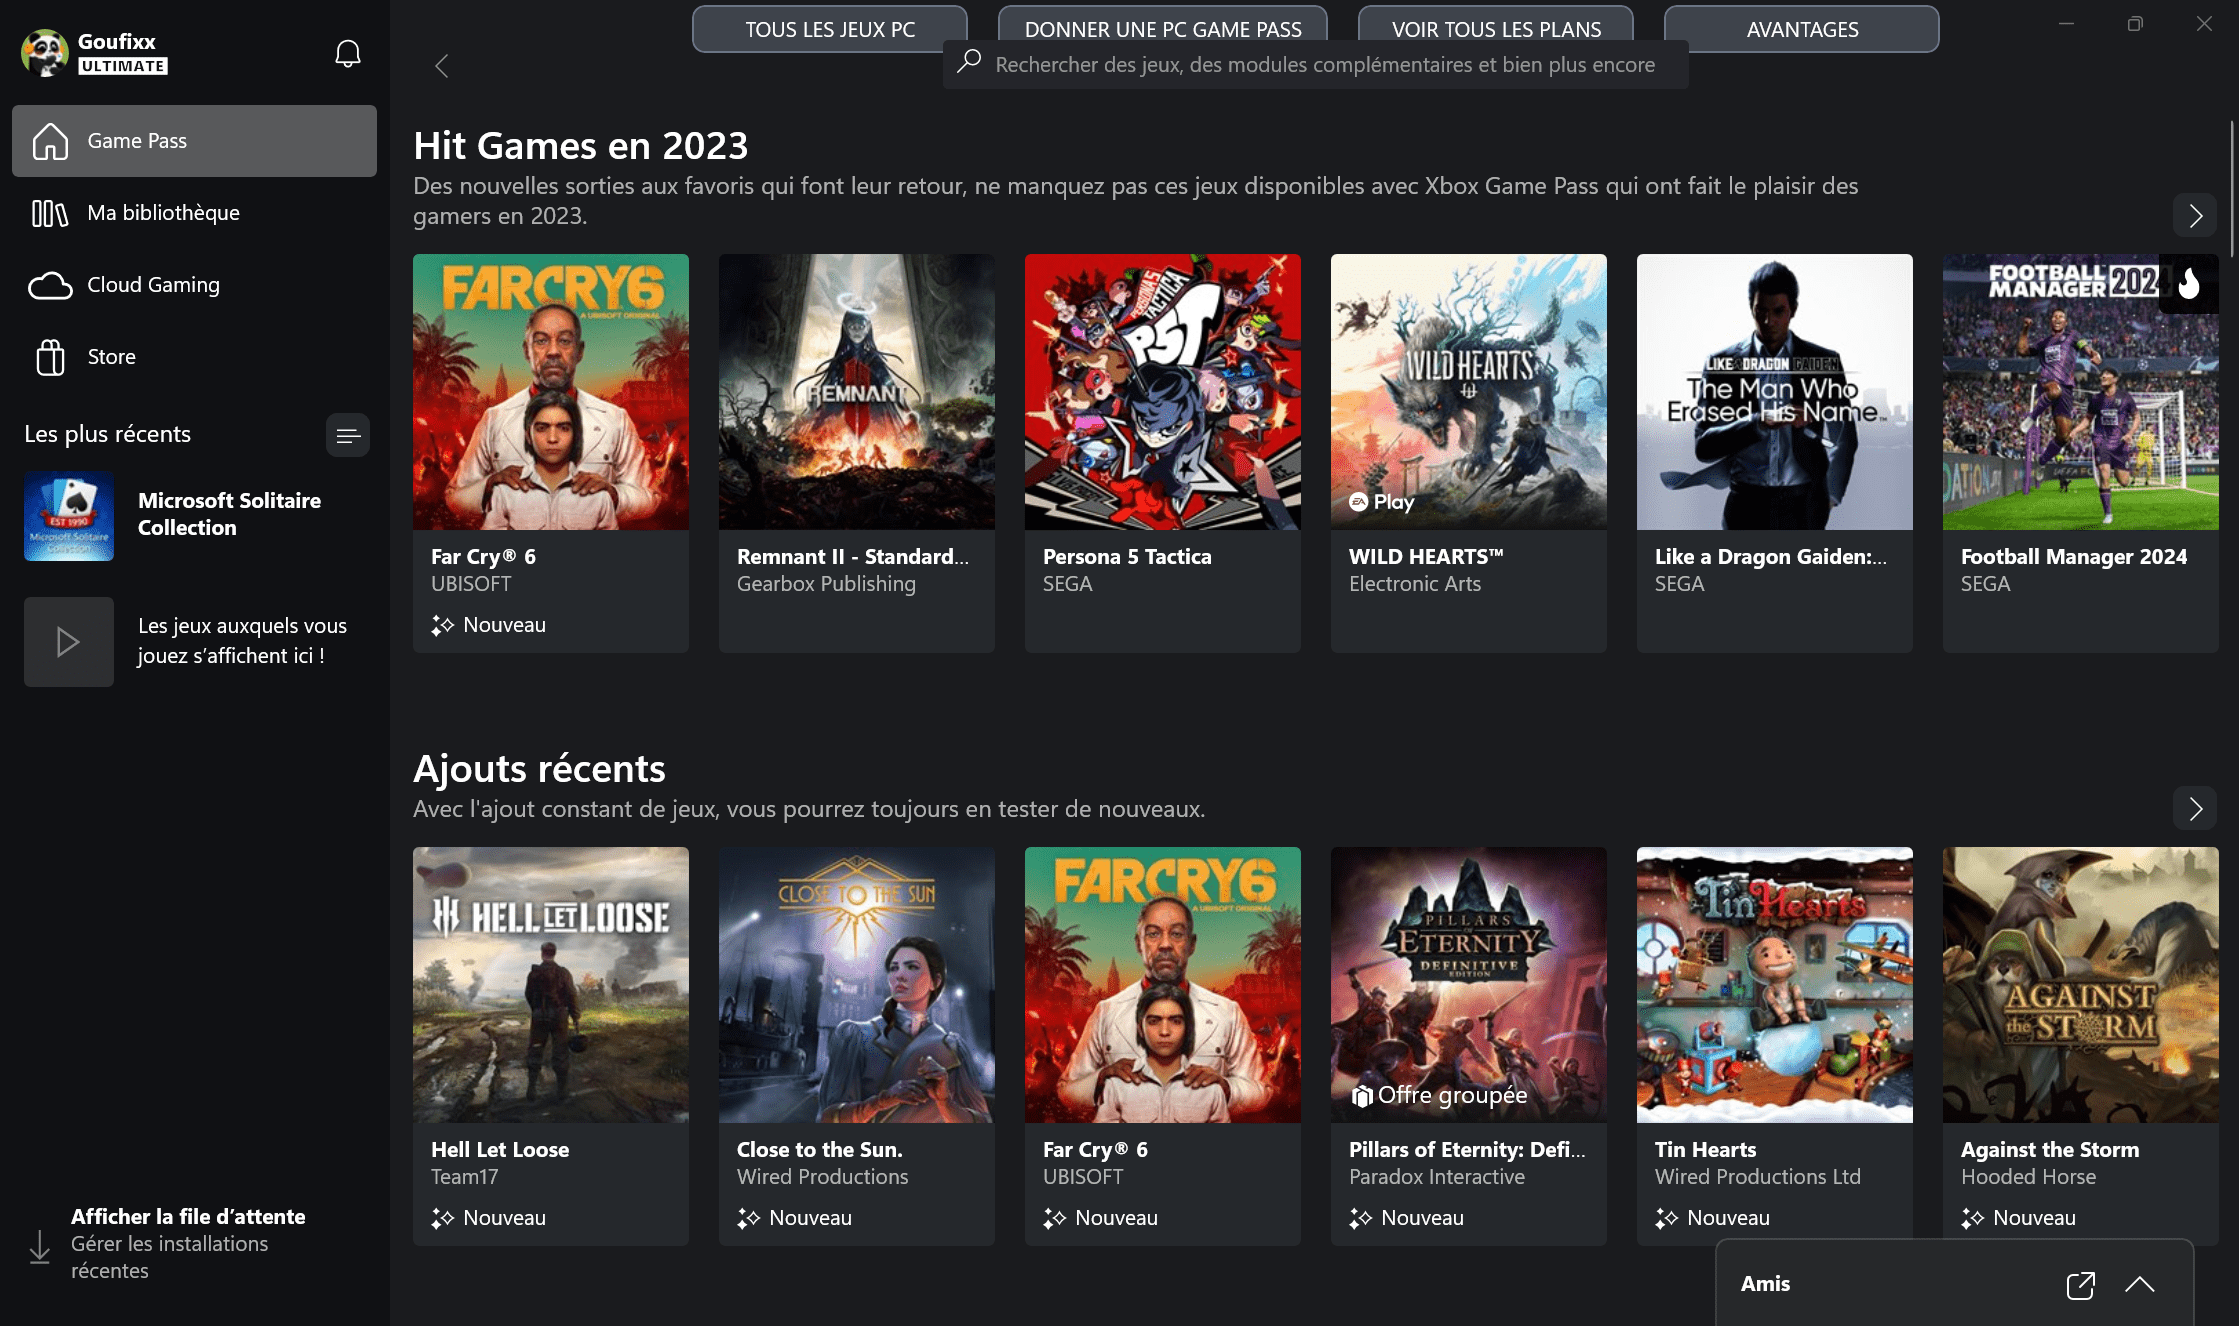Image resolution: width=2239 pixels, height=1326 pixels.
Task: Open Pillars of Eternity cover
Action: coord(1469,985)
